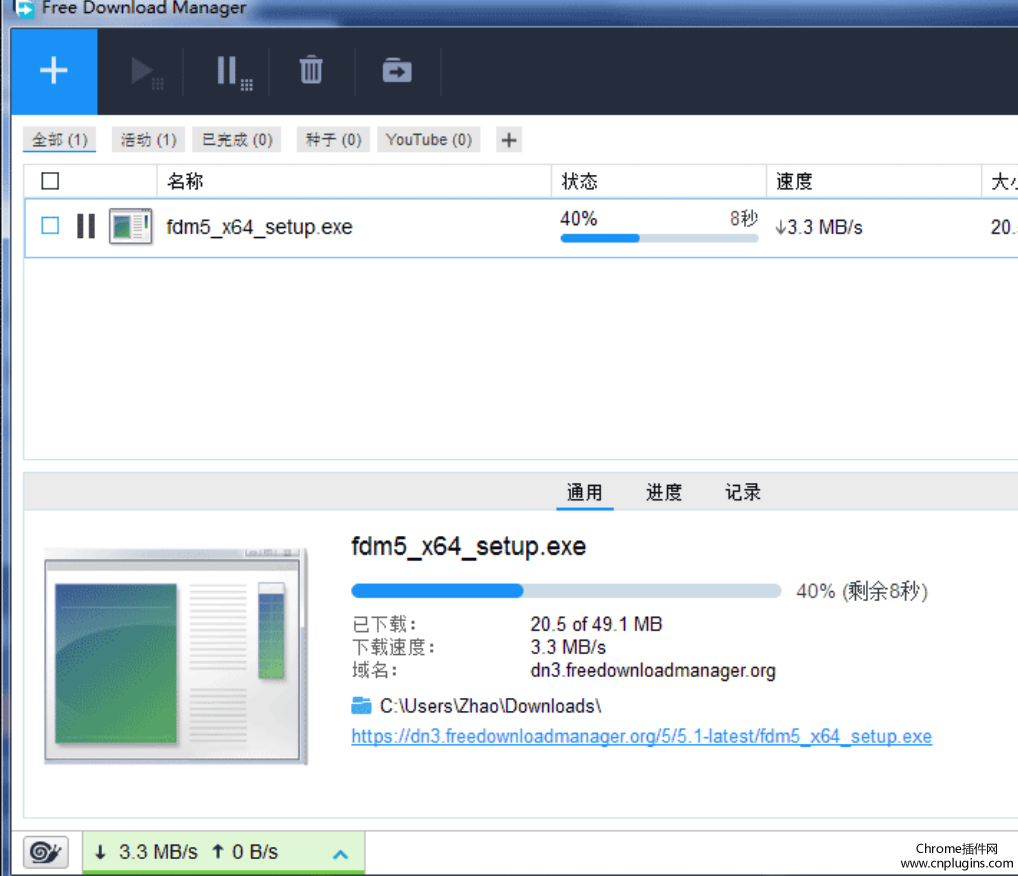Pause the fdm5_x64_setup.exe download row

[x=86, y=227]
